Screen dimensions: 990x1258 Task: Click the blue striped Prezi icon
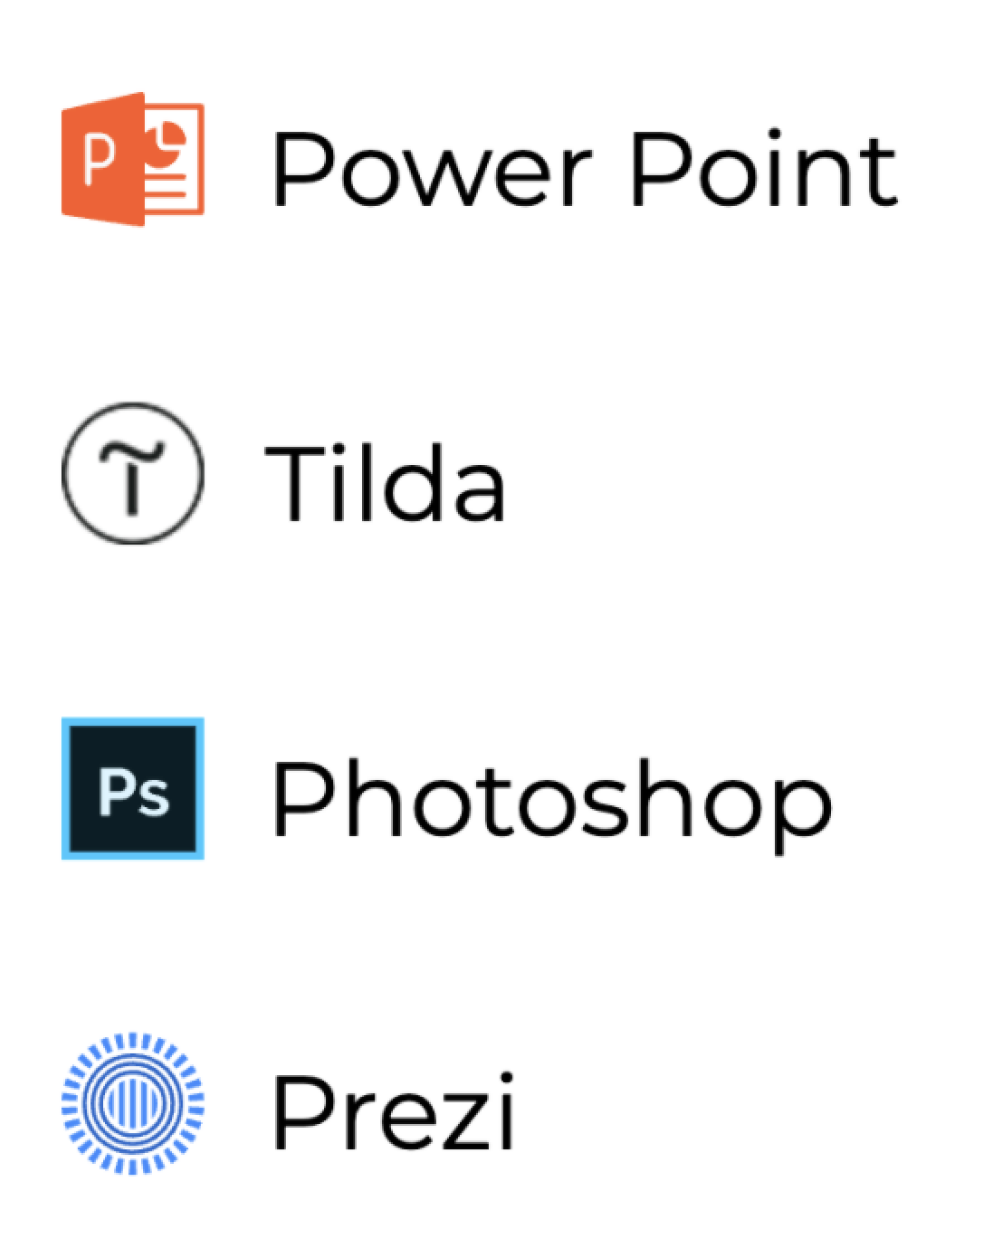[x=133, y=1103]
